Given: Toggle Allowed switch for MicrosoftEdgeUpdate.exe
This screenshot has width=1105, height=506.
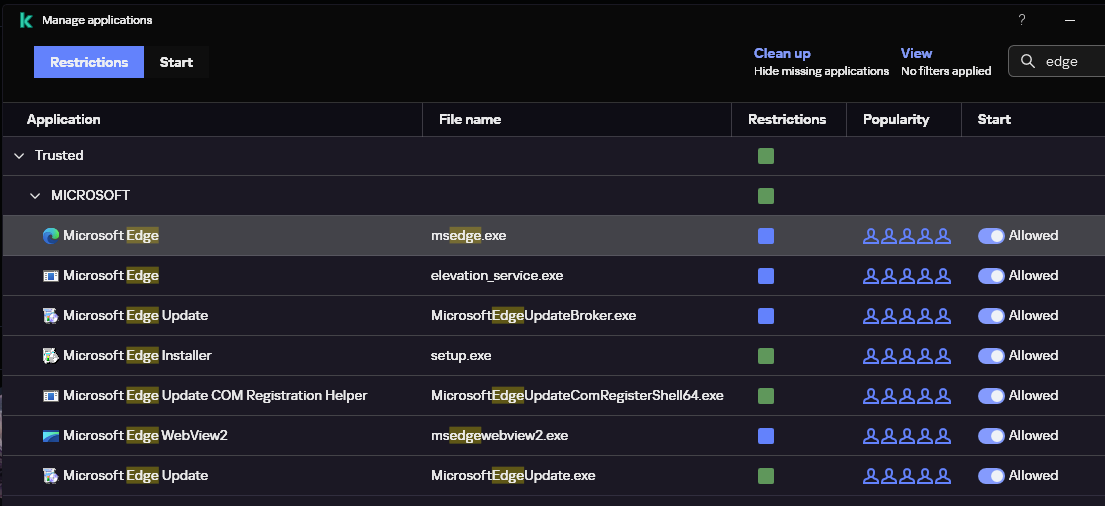Looking at the screenshot, I should coord(991,476).
